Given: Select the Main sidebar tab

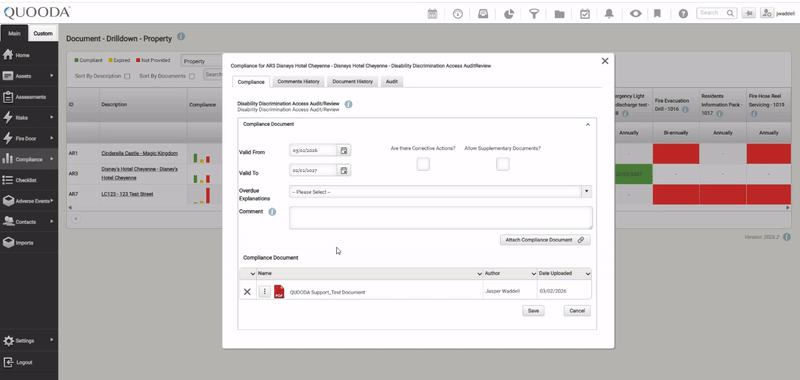Looking at the screenshot, I should [14, 33].
